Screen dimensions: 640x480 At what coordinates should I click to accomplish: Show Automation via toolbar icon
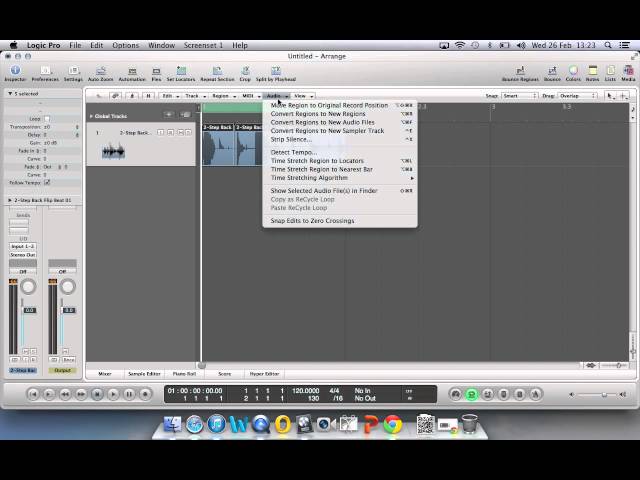[132, 73]
